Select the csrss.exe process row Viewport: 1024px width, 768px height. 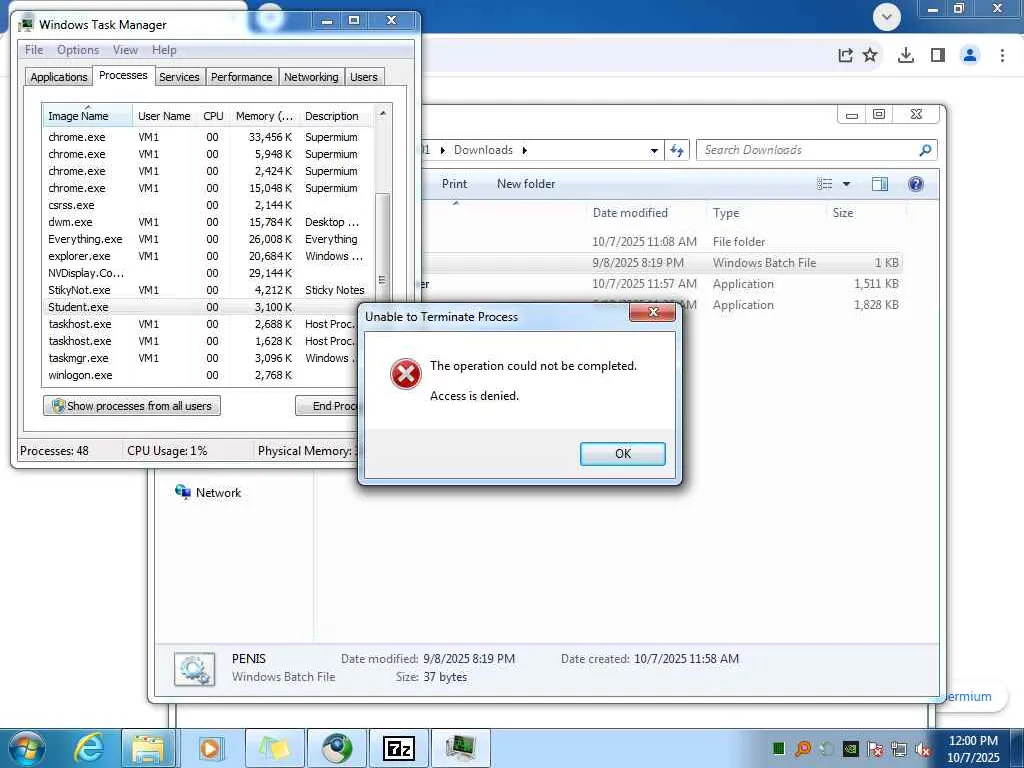coord(208,205)
